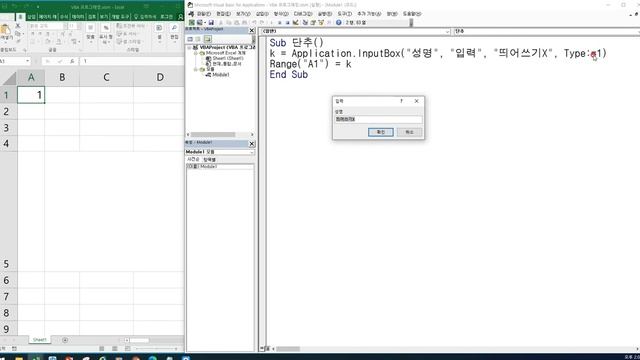Open the 디버그 (Debug) menu in VBA editor
The height and width of the screenshot is (360, 640).
[302, 14]
